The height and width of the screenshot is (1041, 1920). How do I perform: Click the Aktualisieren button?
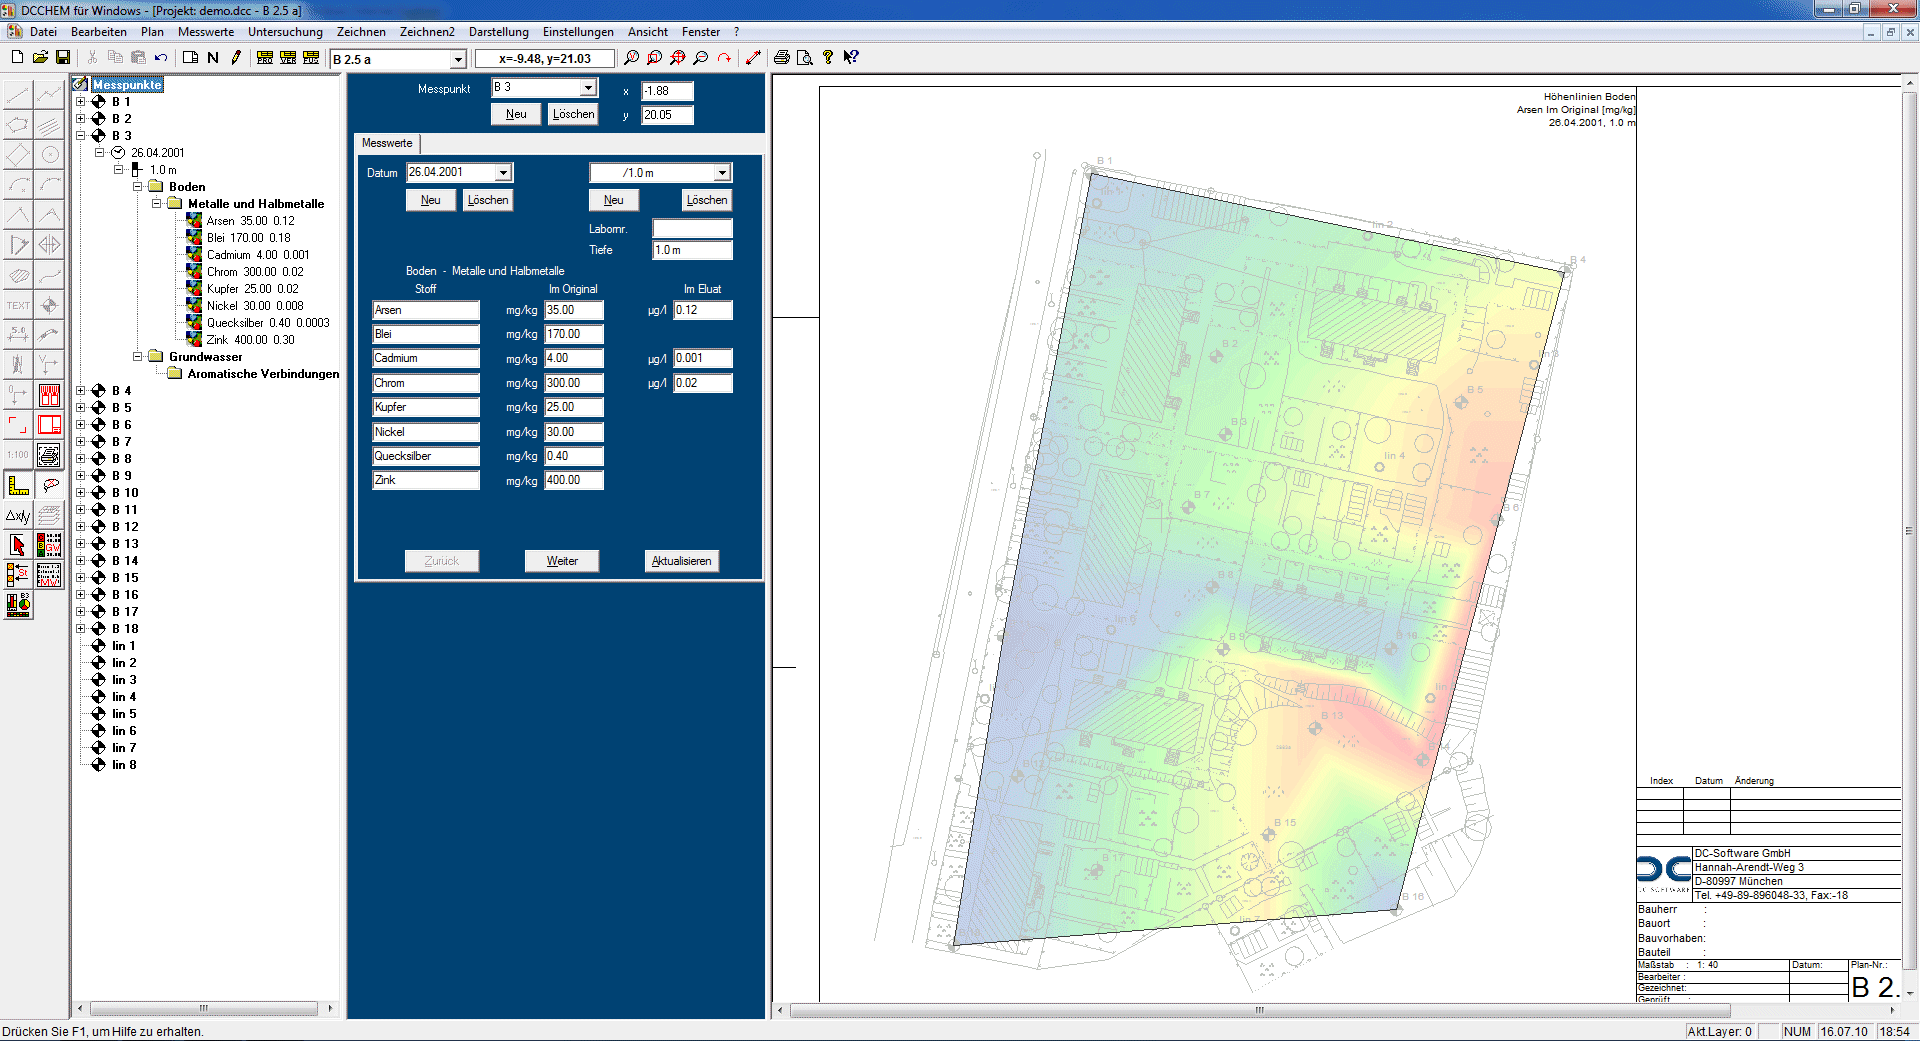[x=682, y=561]
